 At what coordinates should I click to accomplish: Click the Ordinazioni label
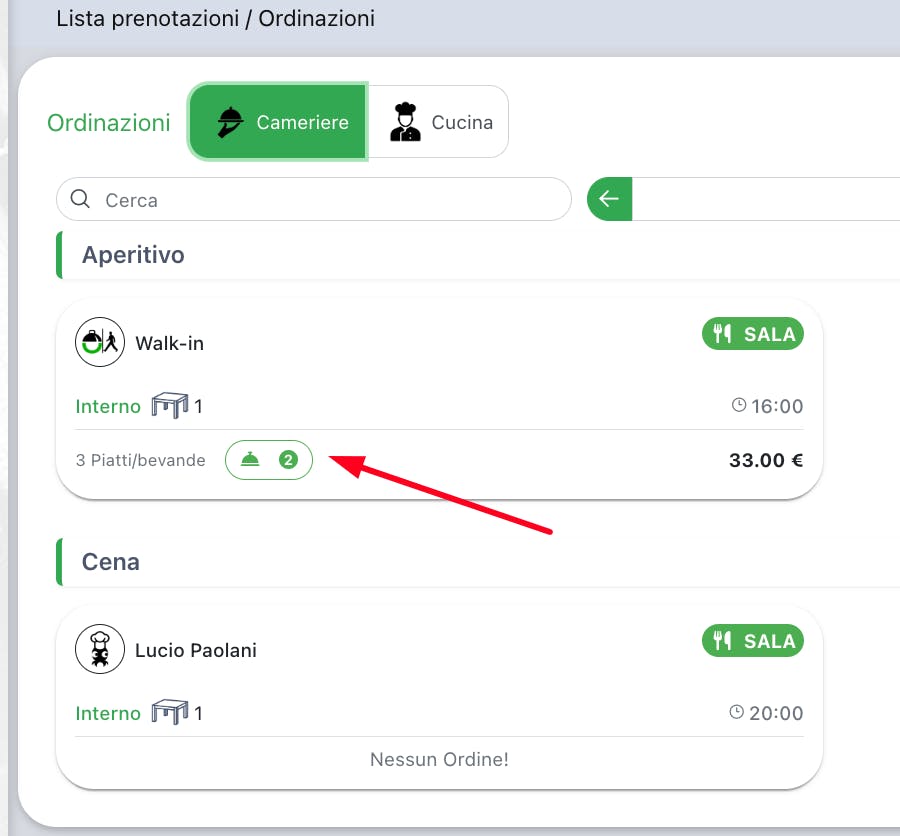point(108,122)
